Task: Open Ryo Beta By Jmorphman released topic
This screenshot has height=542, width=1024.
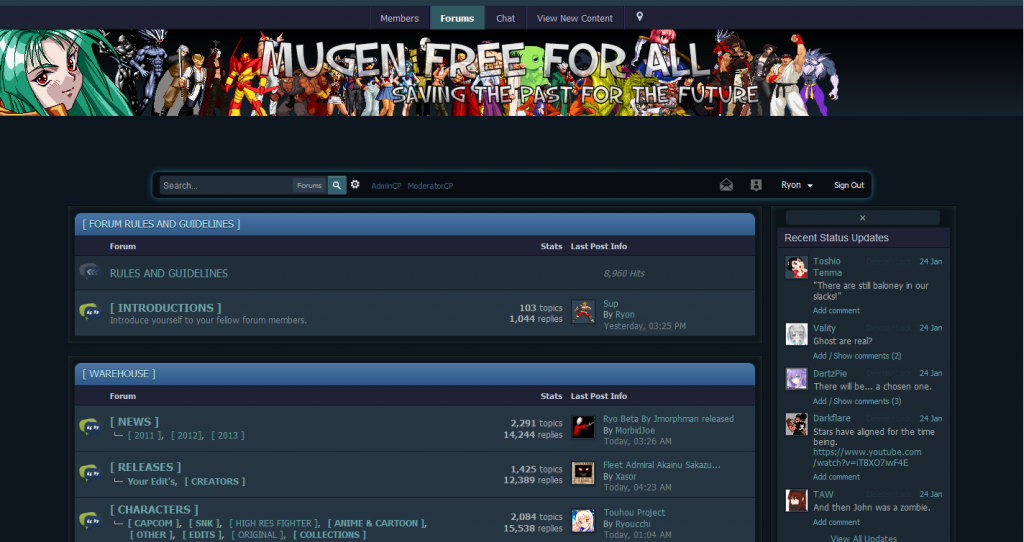Action: [669, 419]
